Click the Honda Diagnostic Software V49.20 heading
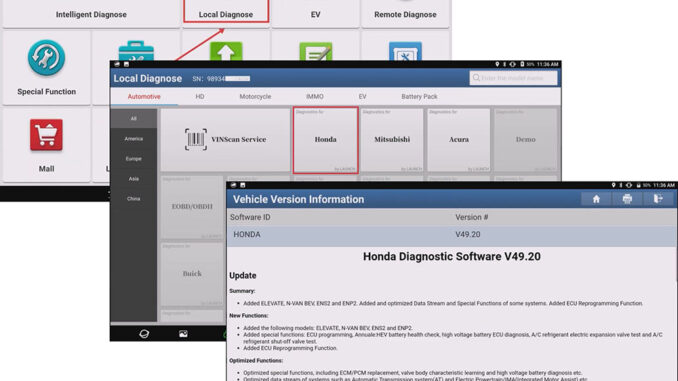Viewport: 678px width, 381px height. coord(451,256)
